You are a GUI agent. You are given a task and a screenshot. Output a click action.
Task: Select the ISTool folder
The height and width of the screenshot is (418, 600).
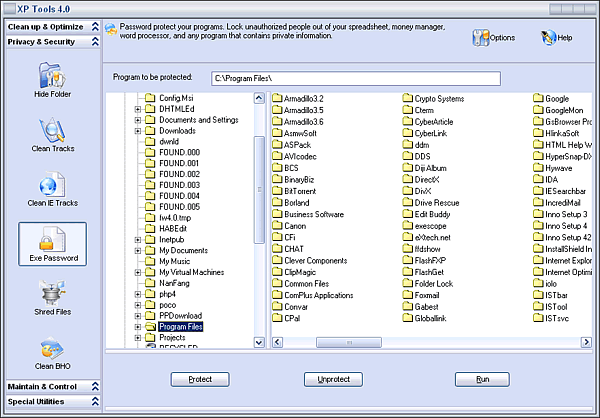click(550, 307)
